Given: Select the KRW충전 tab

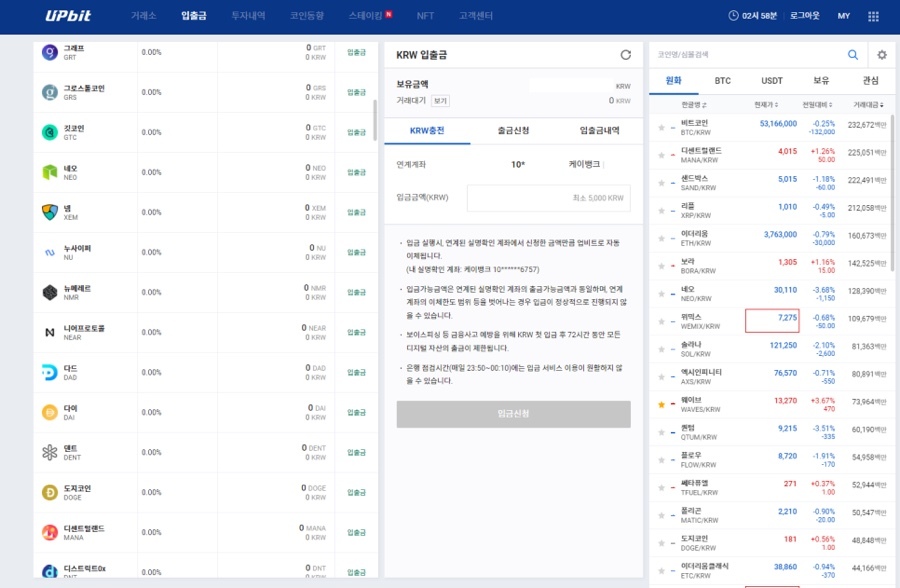Looking at the screenshot, I should point(427,130).
